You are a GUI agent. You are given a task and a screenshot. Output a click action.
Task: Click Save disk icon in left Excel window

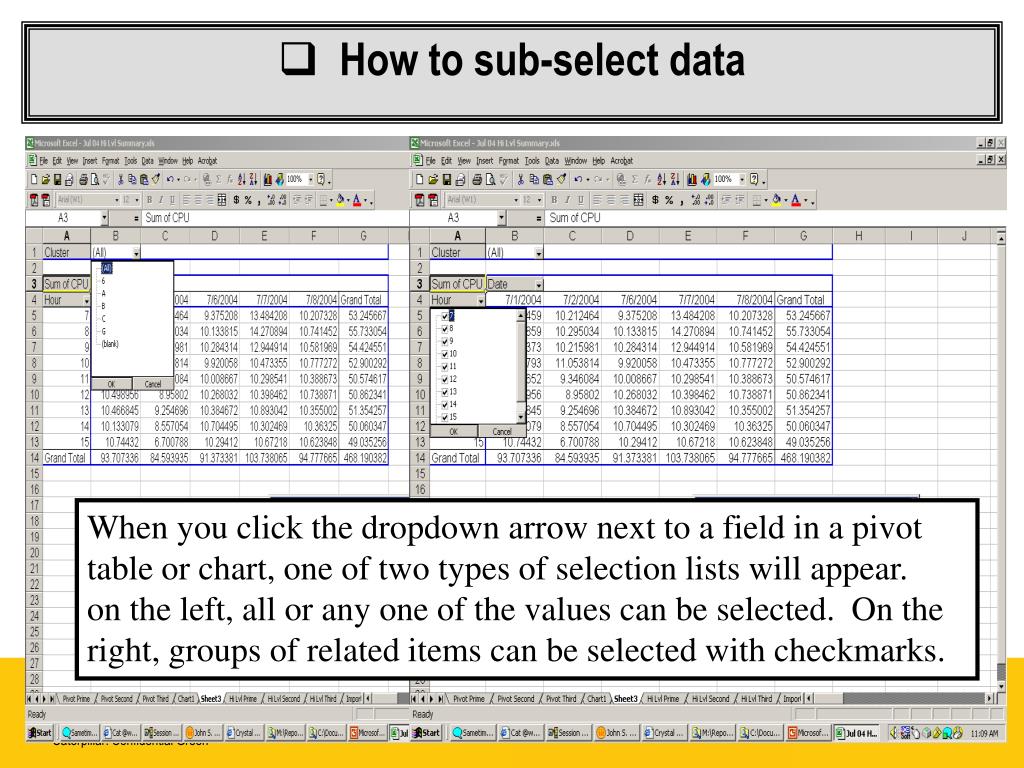[57, 180]
